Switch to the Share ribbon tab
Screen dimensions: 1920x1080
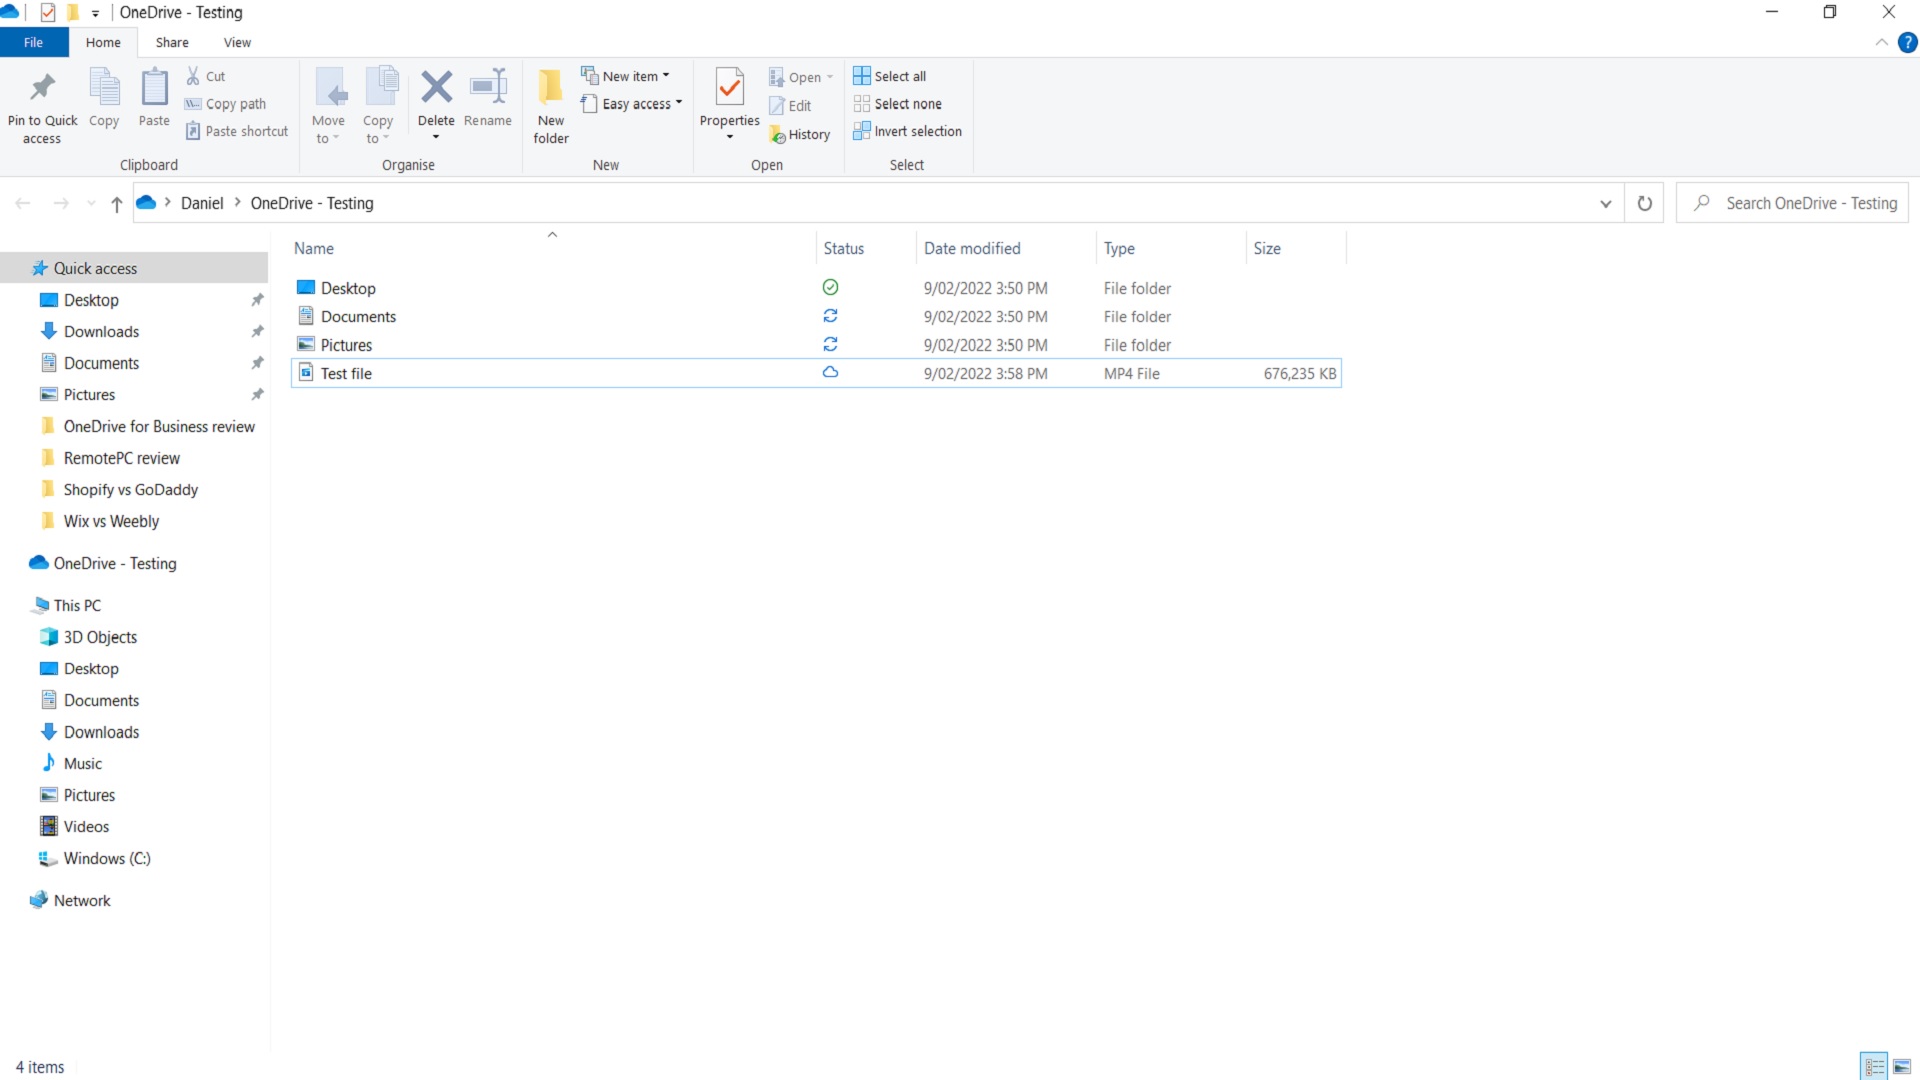tap(172, 43)
